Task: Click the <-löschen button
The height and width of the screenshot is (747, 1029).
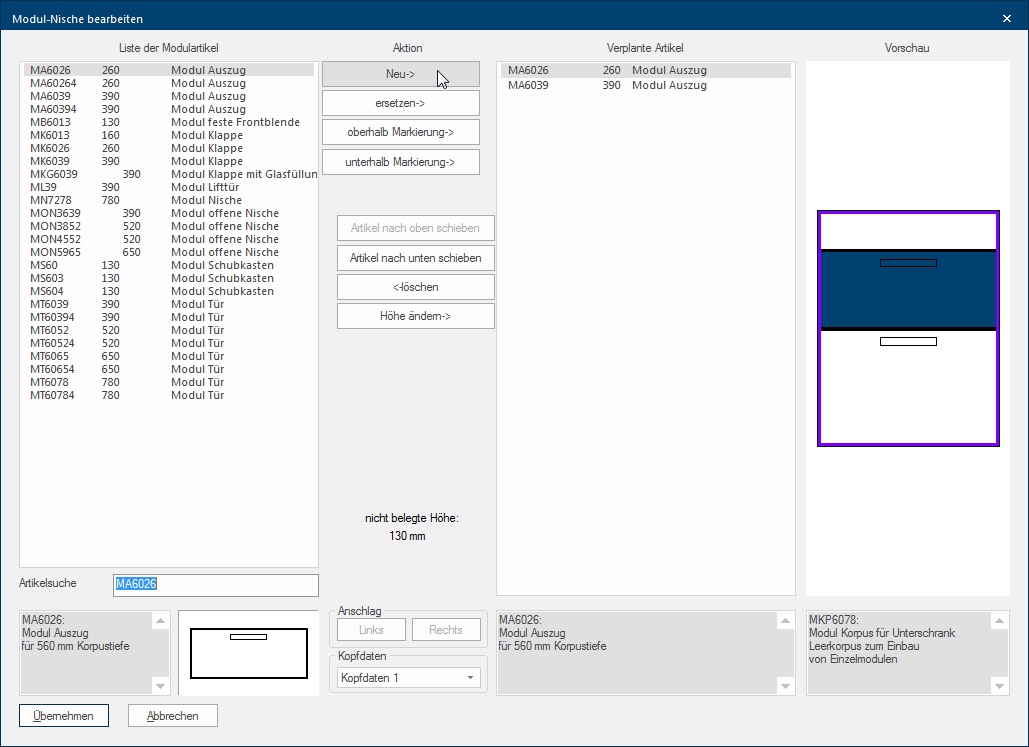Action: (415, 287)
